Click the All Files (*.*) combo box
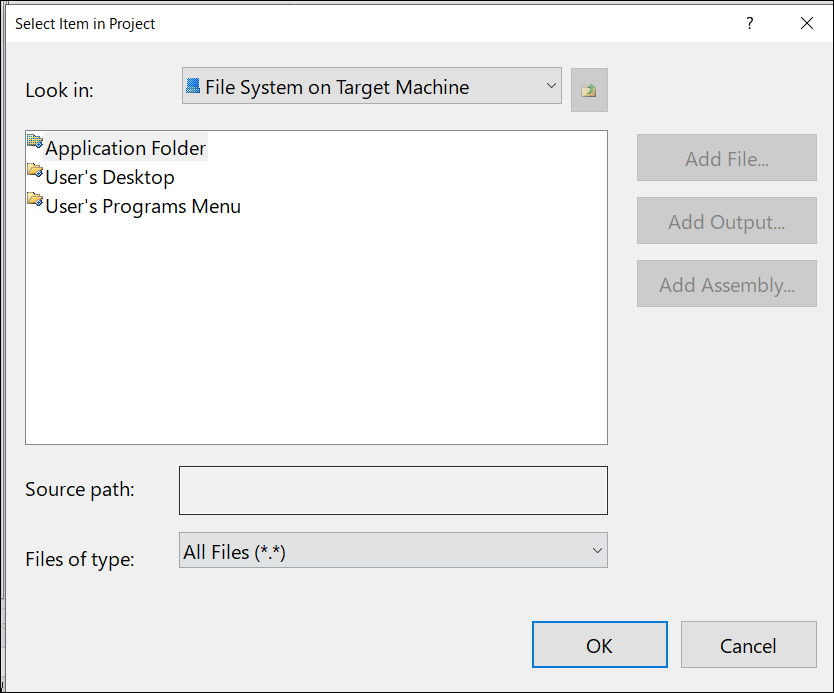The width and height of the screenshot is (834, 693). point(393,550)
